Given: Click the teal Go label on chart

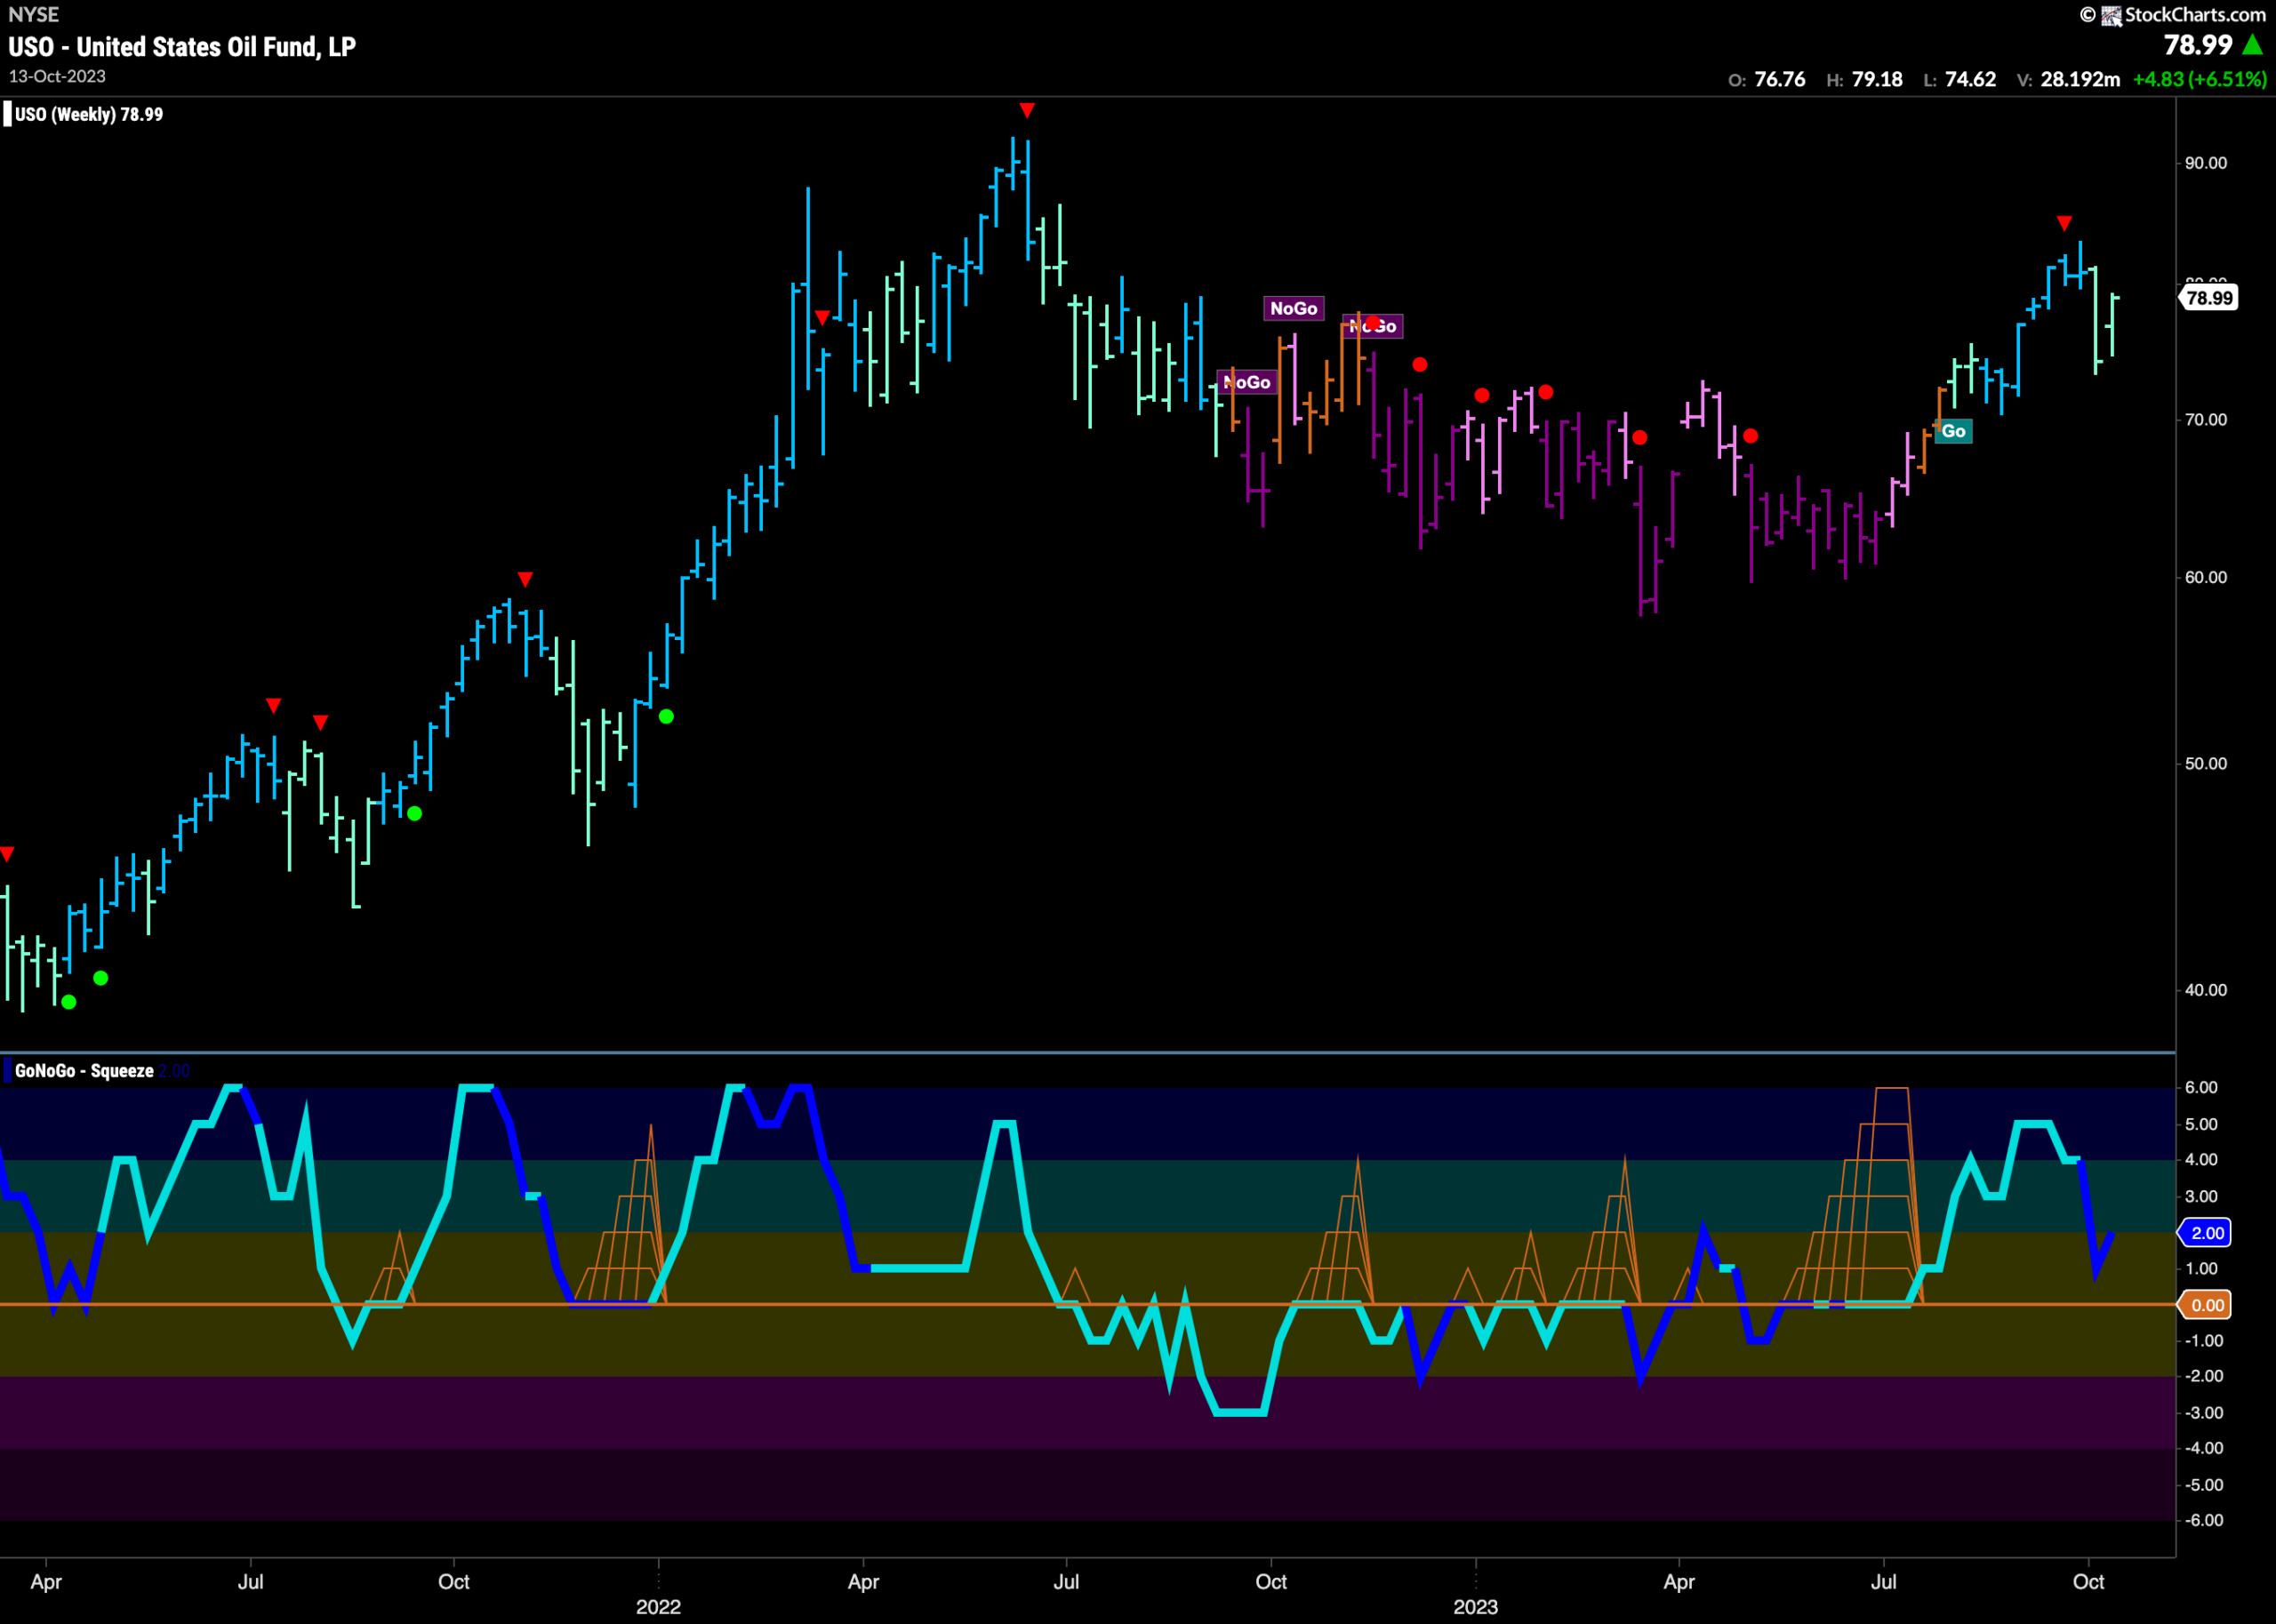Looking at the screenshot, I should pos(1953,431).
